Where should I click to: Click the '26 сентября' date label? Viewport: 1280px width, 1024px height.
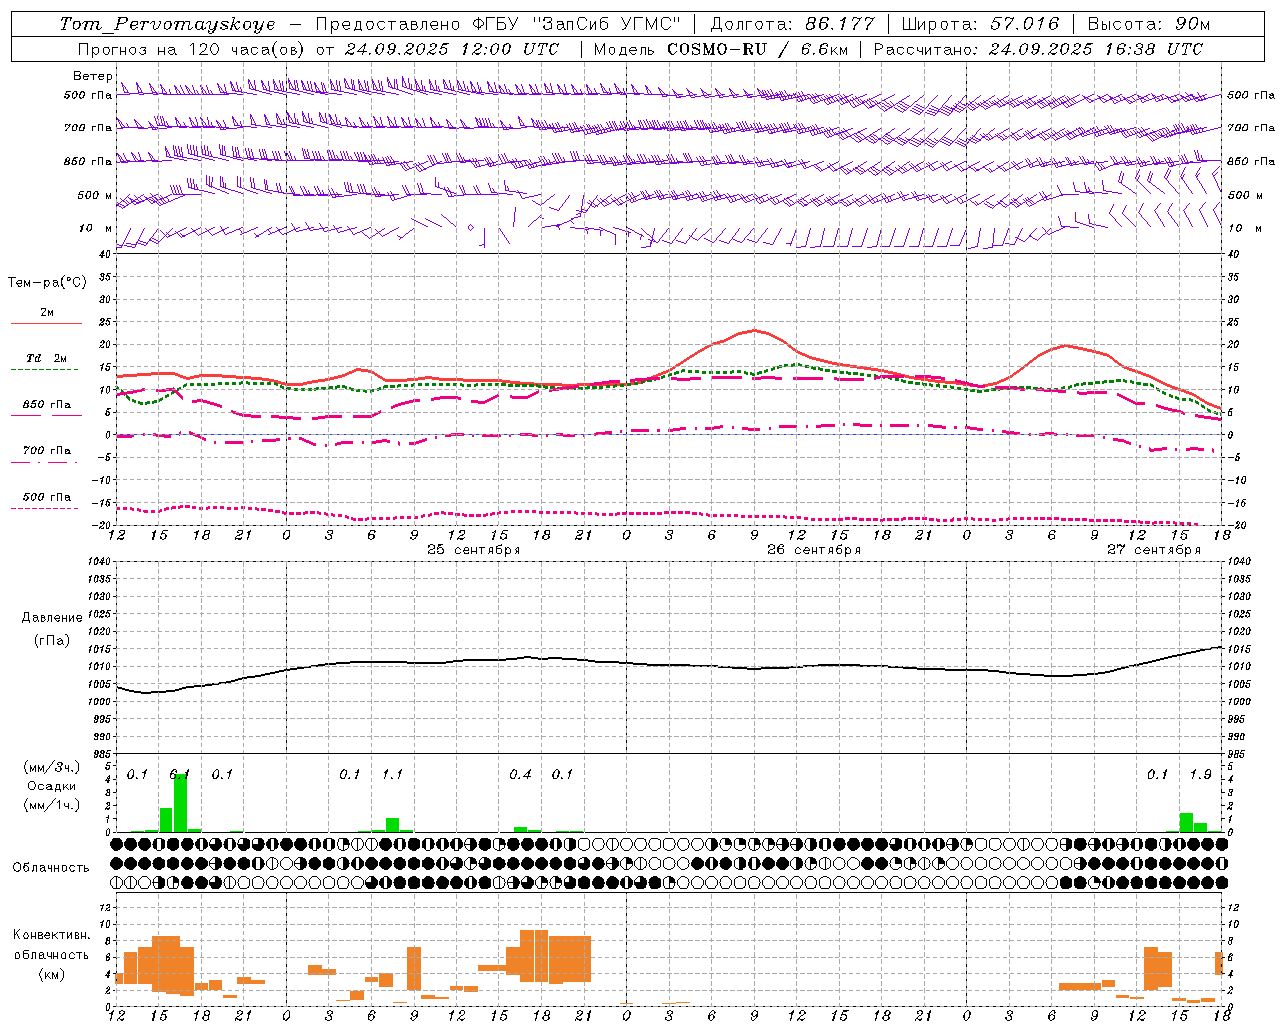point(813,550)
